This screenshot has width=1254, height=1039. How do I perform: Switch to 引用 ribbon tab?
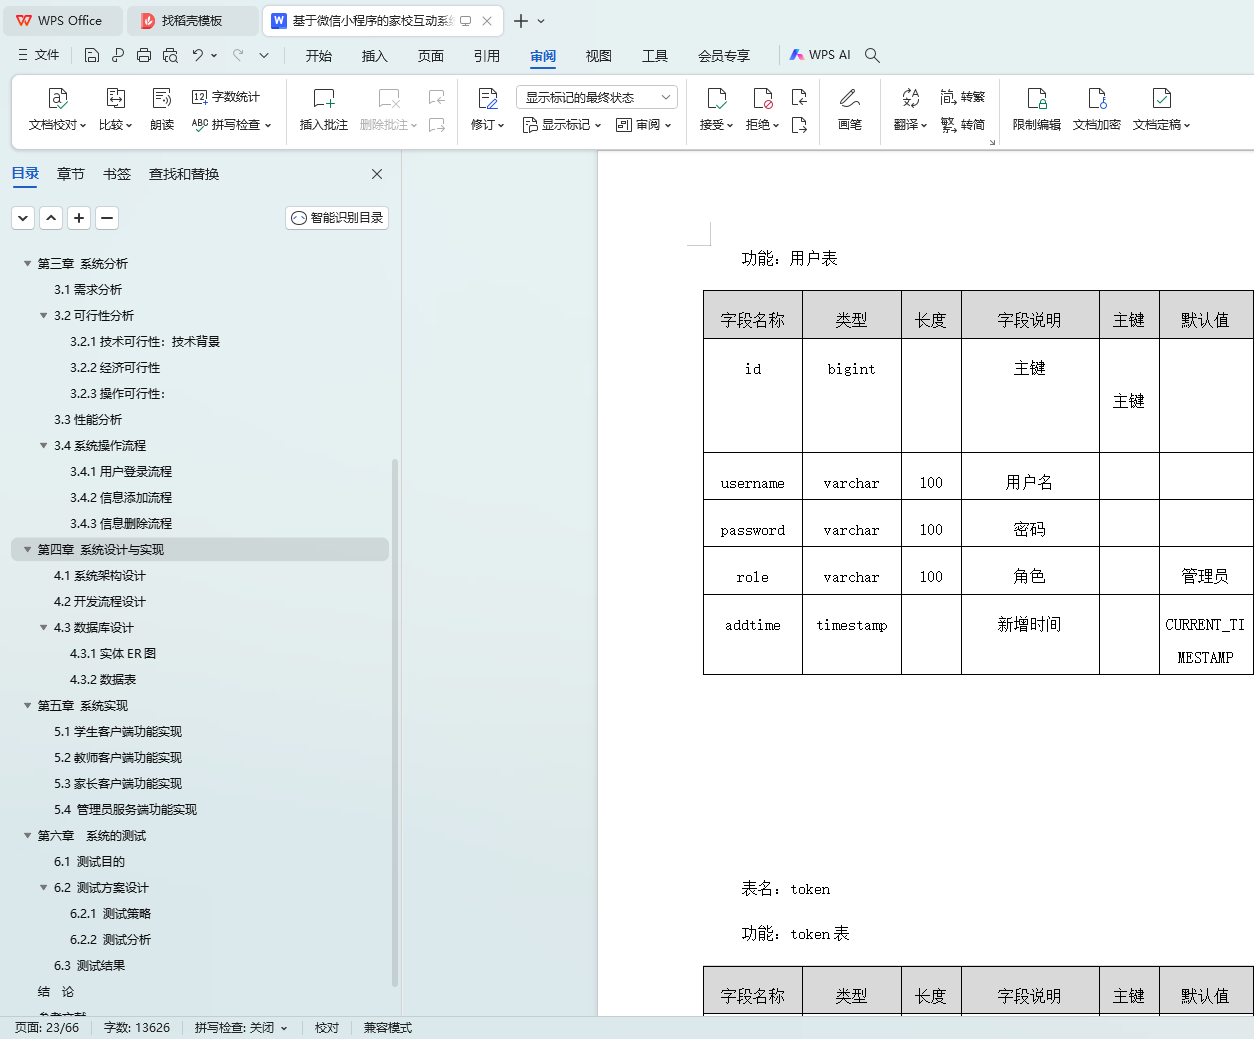[487, 56]
